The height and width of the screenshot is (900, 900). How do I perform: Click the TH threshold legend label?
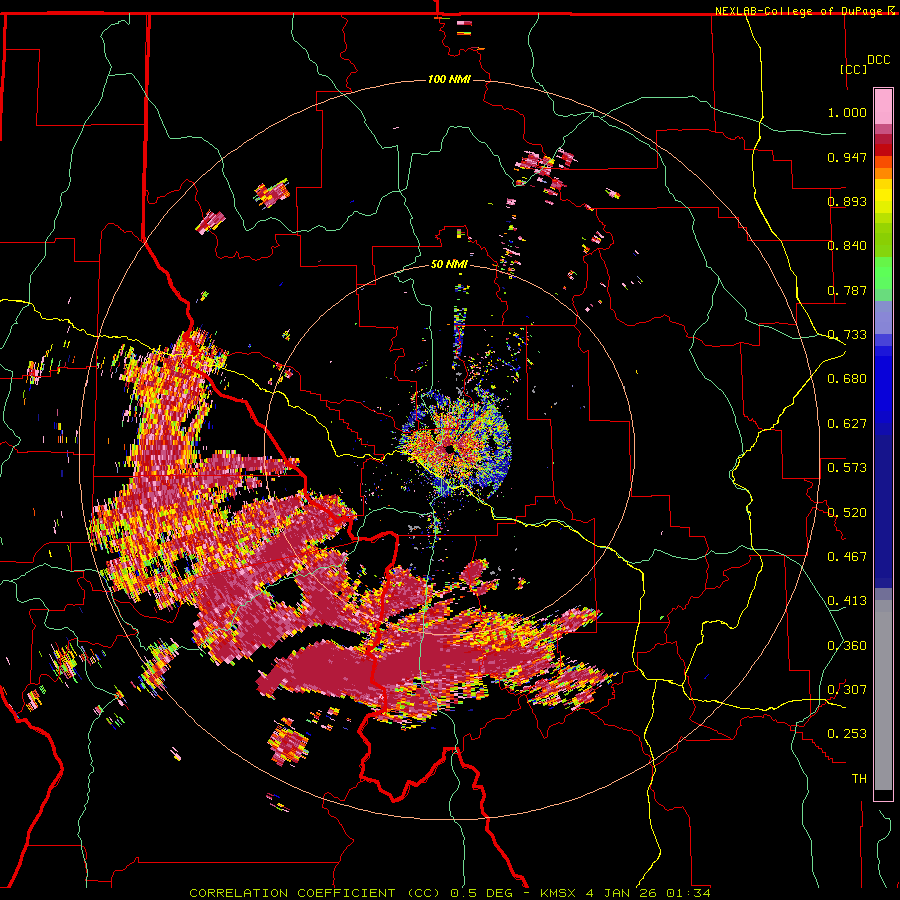point(859,778)
